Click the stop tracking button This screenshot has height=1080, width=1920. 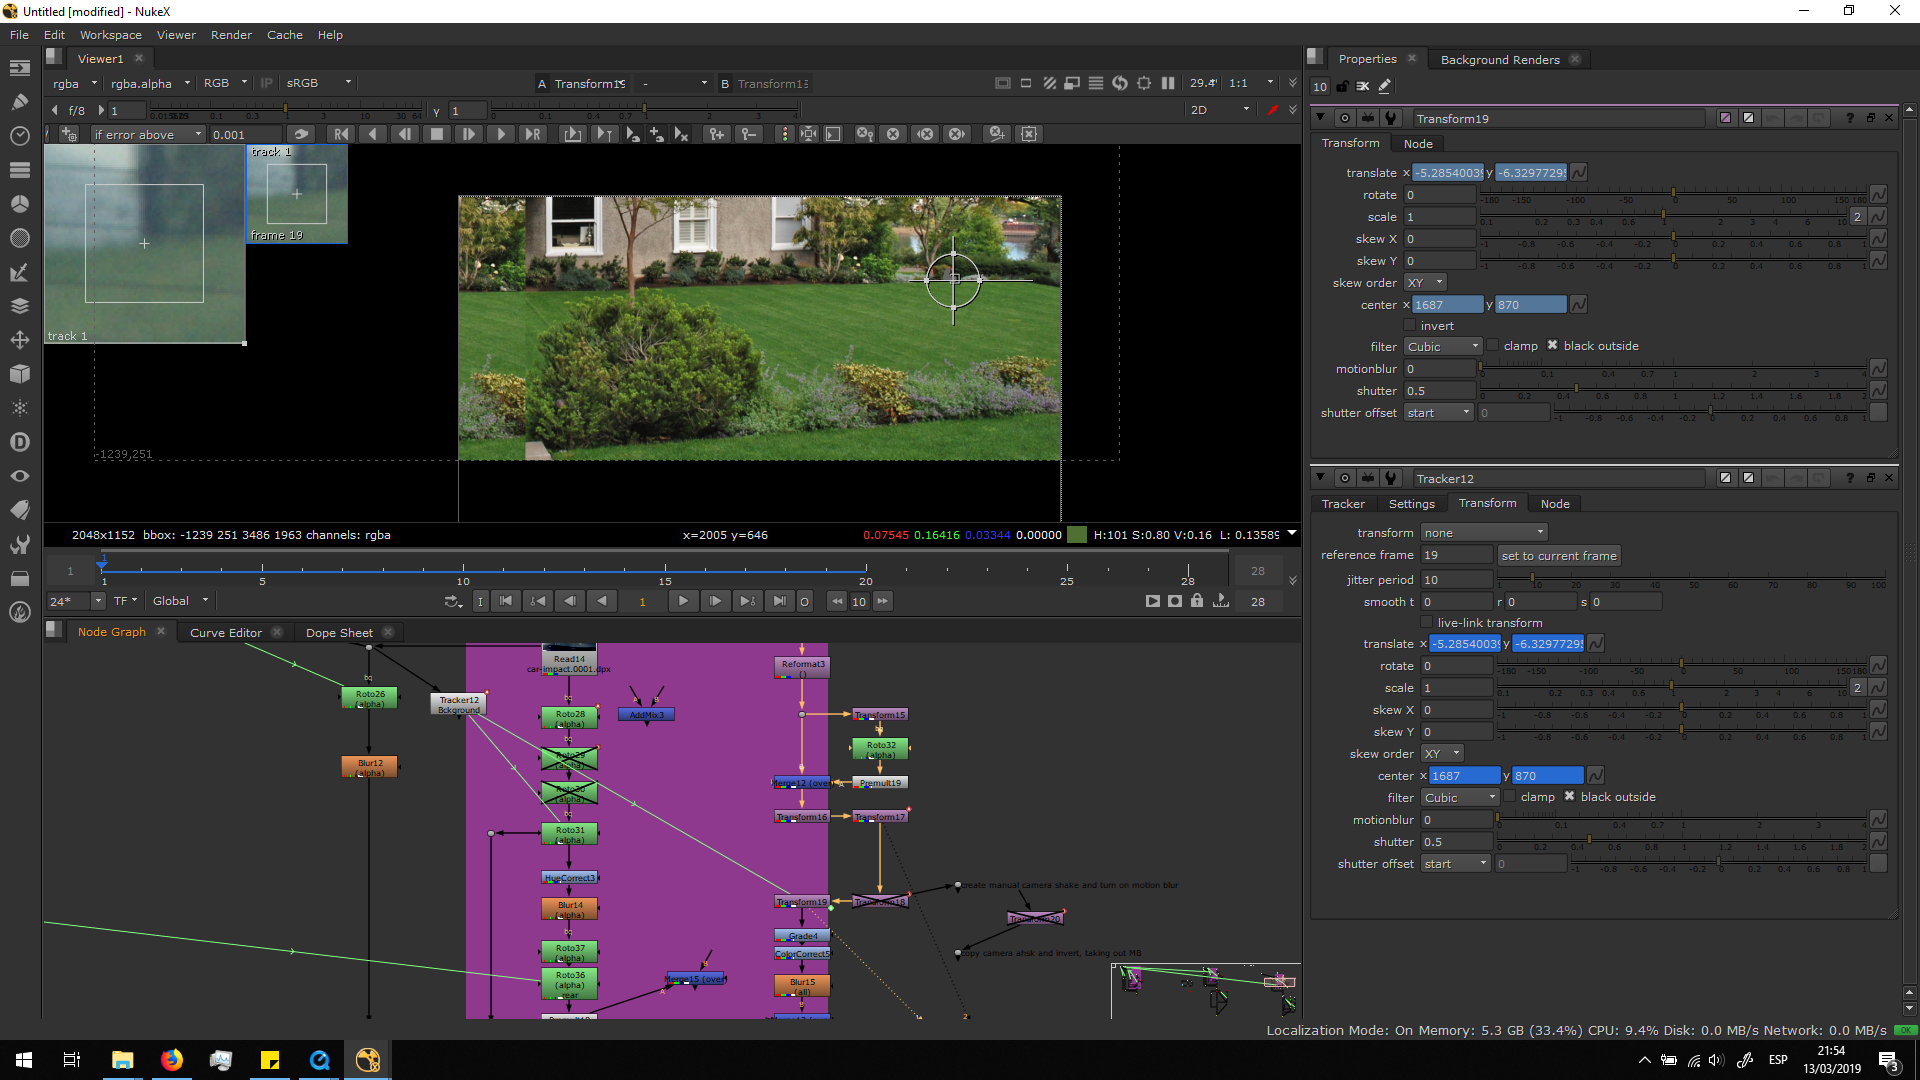coord(437,134)
